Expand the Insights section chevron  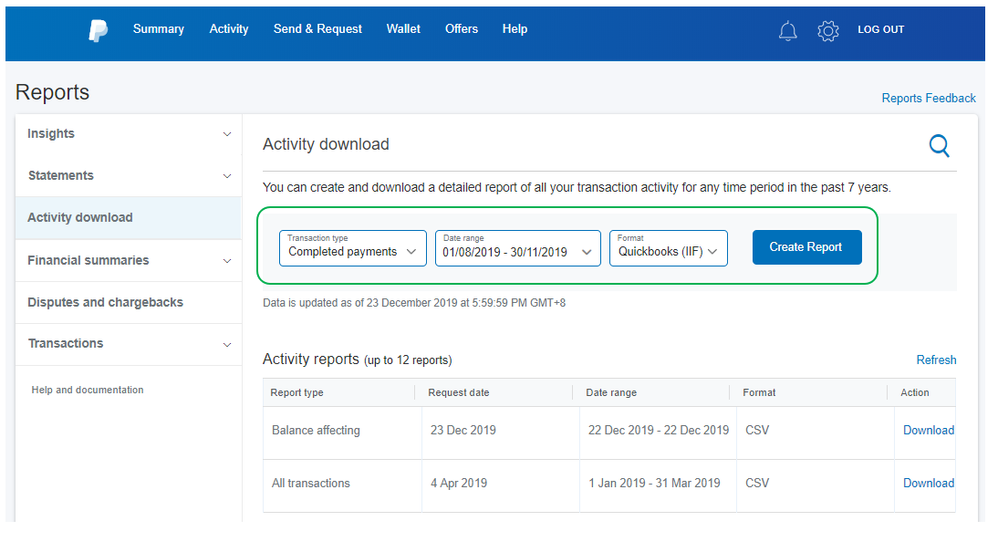pos(227,134)
